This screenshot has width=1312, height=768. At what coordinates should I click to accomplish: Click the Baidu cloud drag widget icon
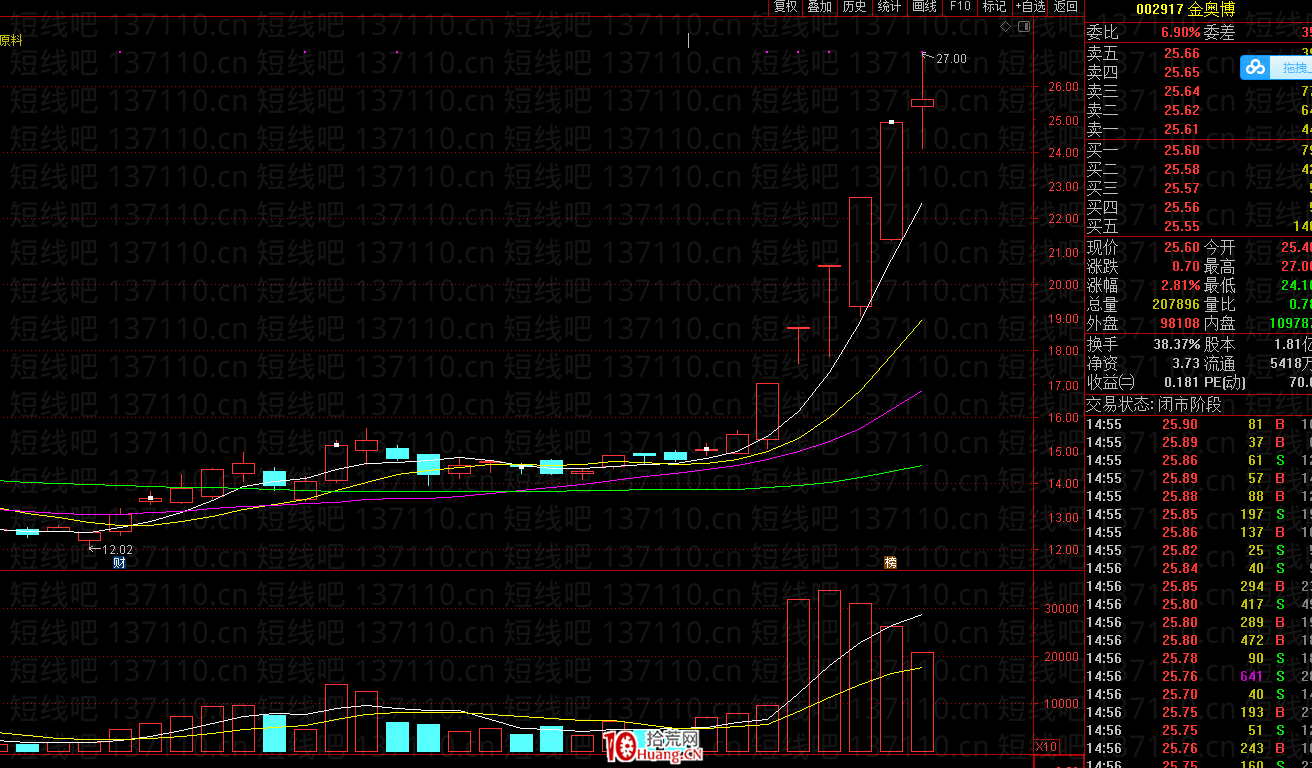[1255, 68]
